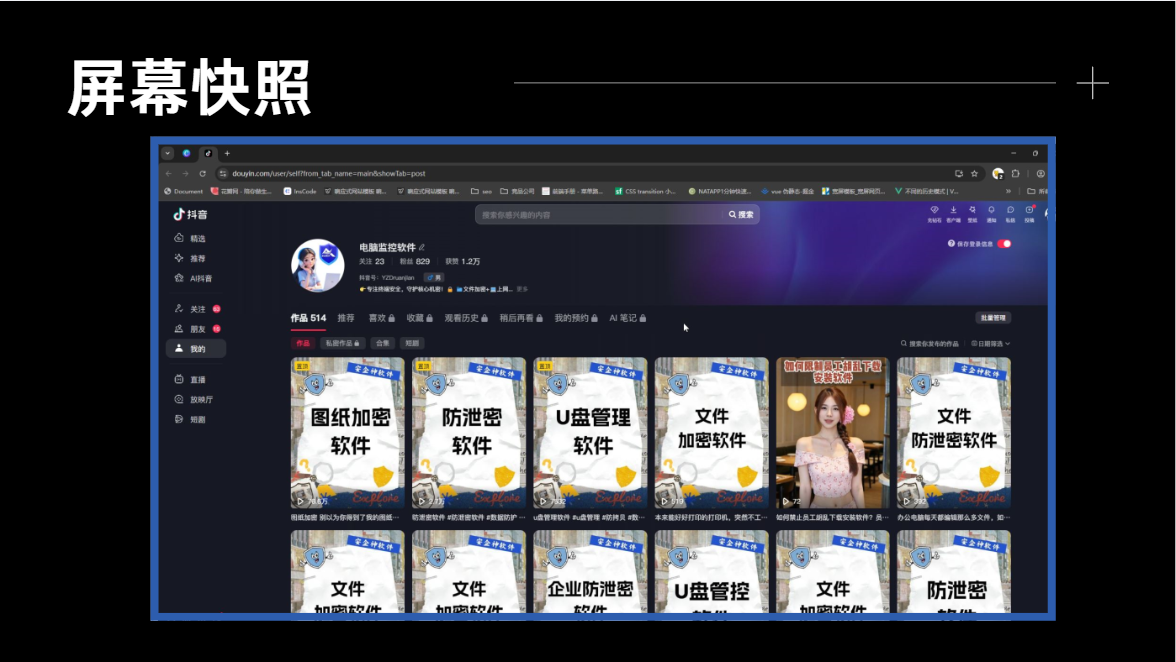Reload the page with the refresh icon
The height and width of the screenshot is (662, 1176).
202,173
